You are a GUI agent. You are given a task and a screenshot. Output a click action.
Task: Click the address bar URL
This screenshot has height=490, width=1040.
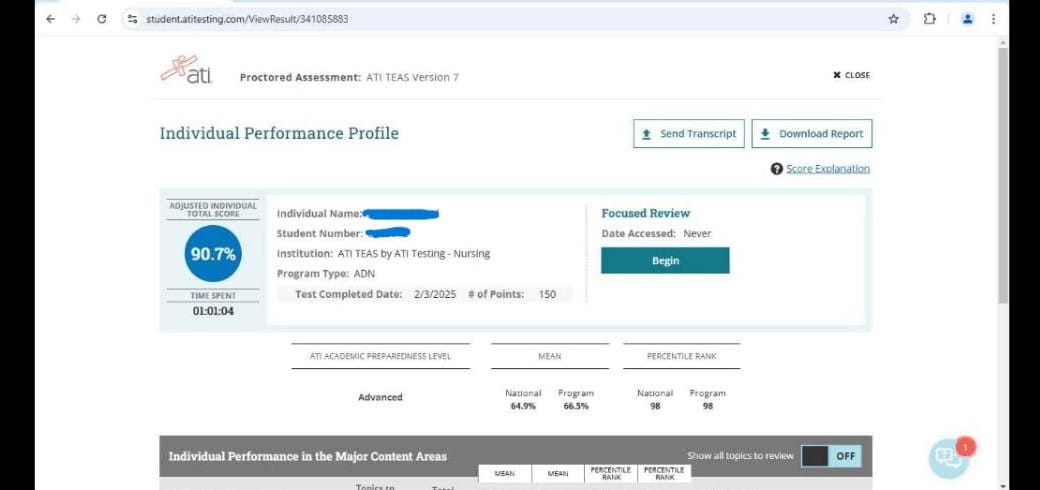tap(247, 19)
